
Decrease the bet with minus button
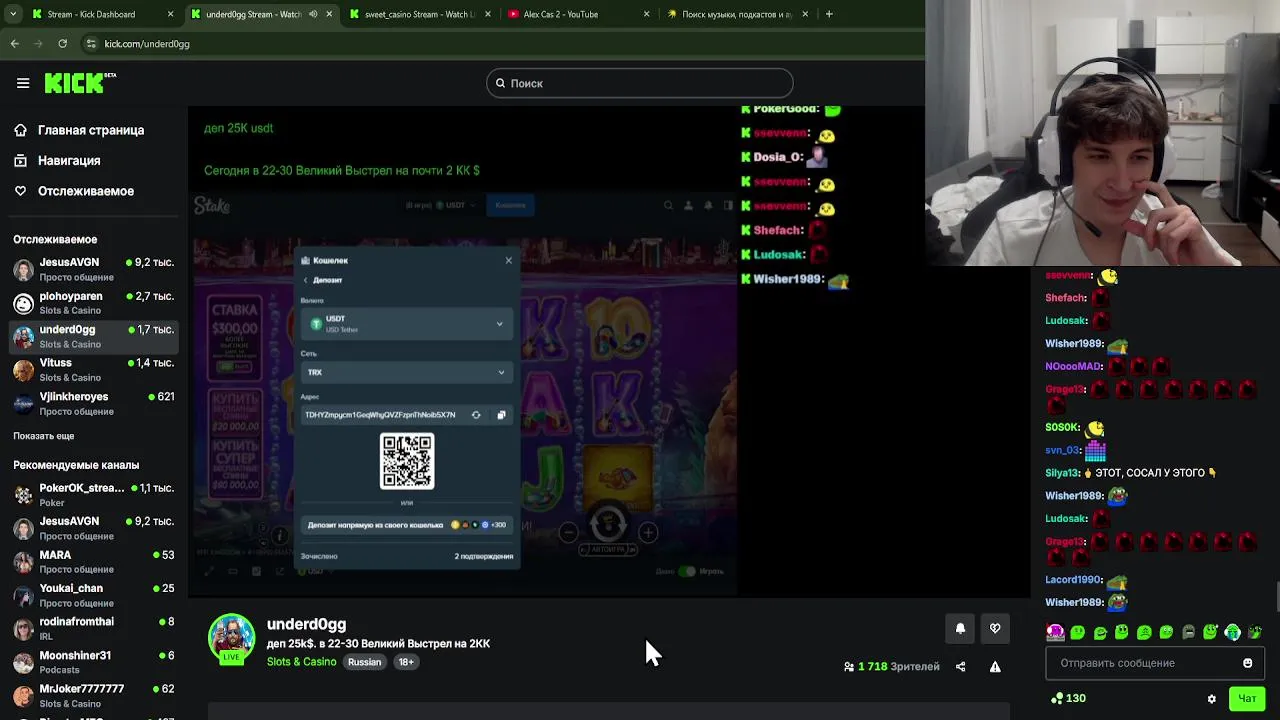pos(568,532)
